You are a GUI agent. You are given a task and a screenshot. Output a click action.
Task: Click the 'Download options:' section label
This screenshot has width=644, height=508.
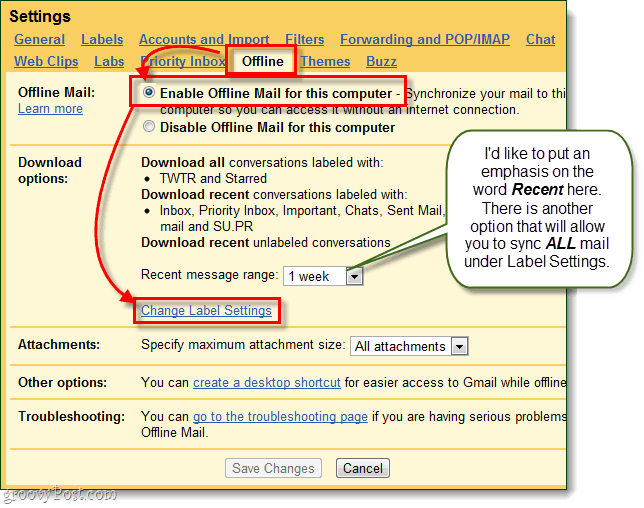(50, 170)
